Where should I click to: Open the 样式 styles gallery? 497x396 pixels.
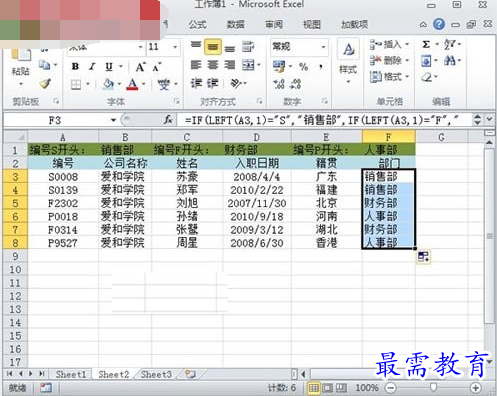(348, 61)
